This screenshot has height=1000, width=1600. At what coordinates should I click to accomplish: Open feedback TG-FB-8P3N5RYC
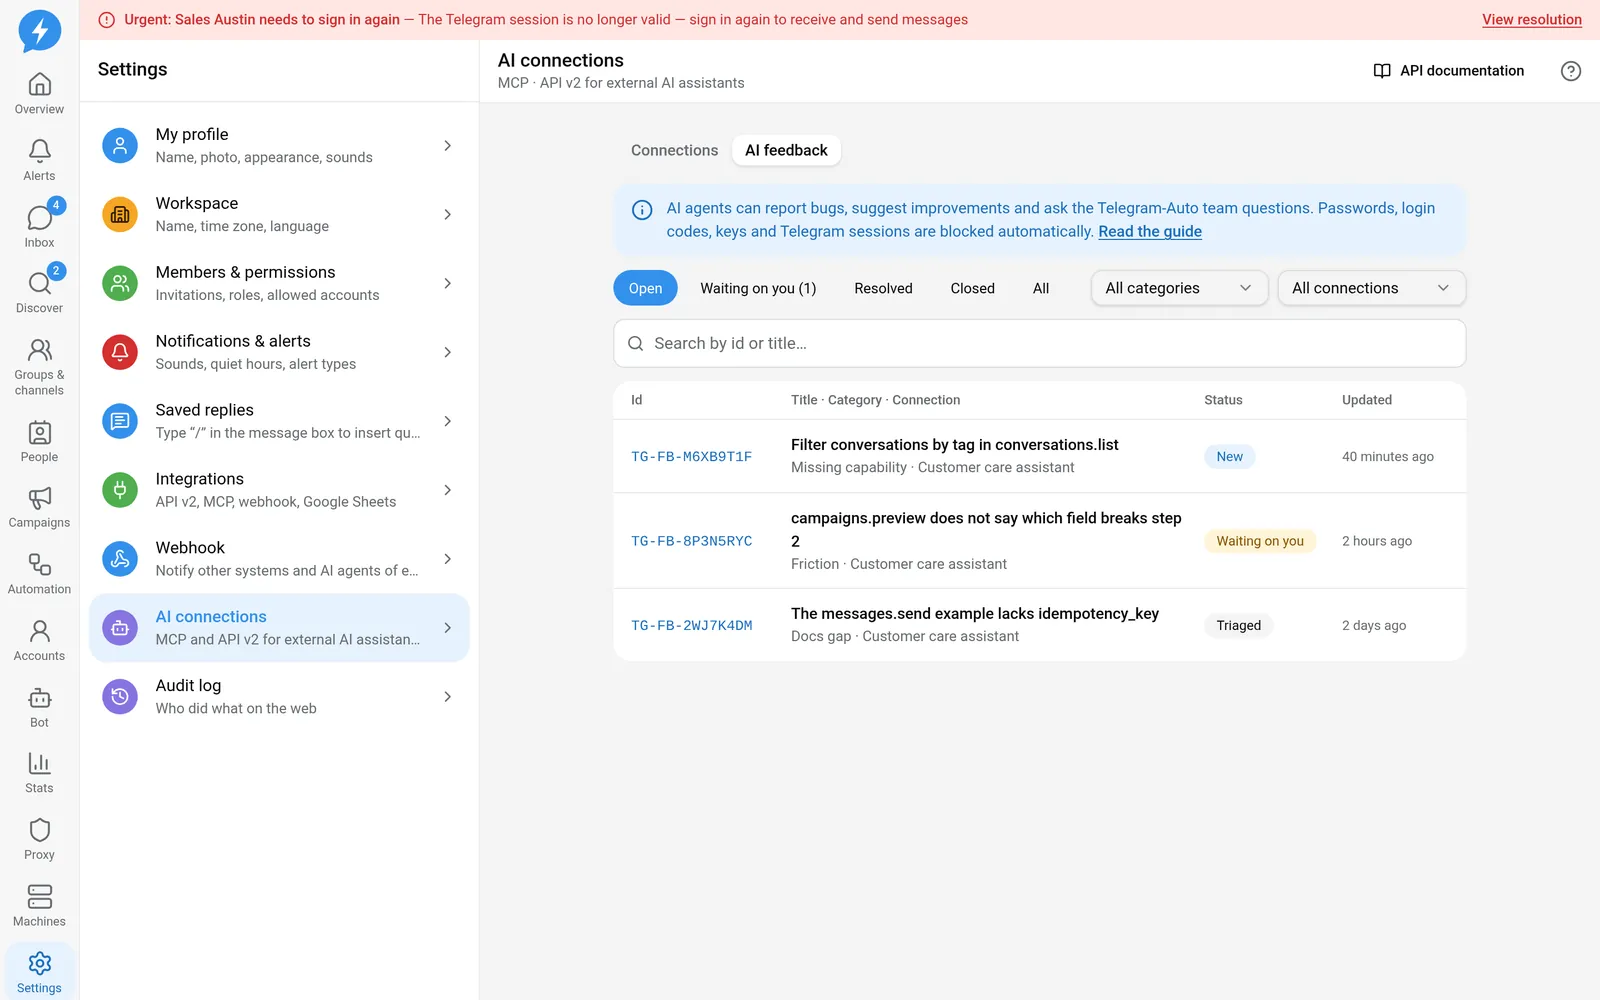tap(691, 541)
